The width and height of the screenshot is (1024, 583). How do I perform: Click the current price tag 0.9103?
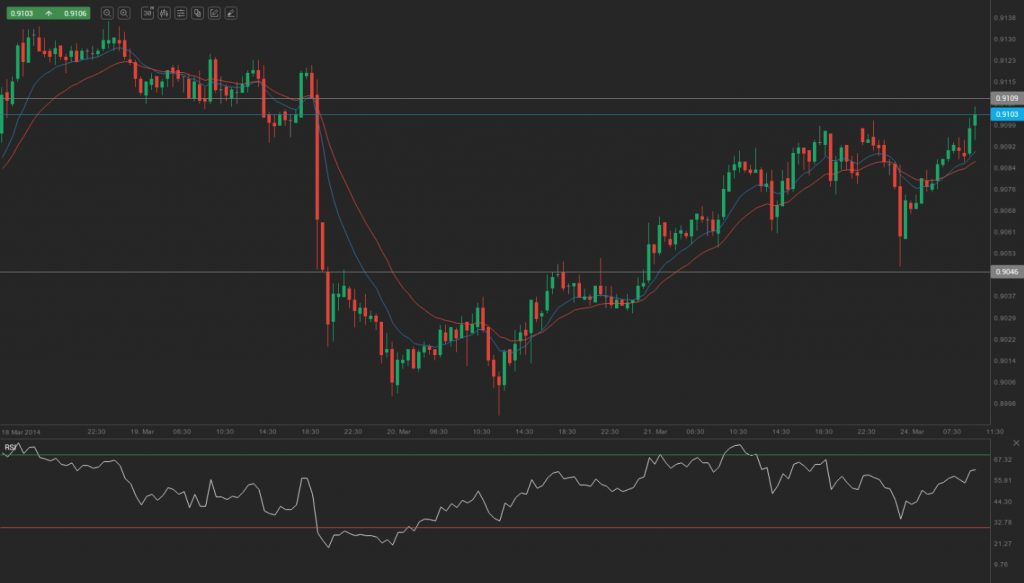(1009, 116)
